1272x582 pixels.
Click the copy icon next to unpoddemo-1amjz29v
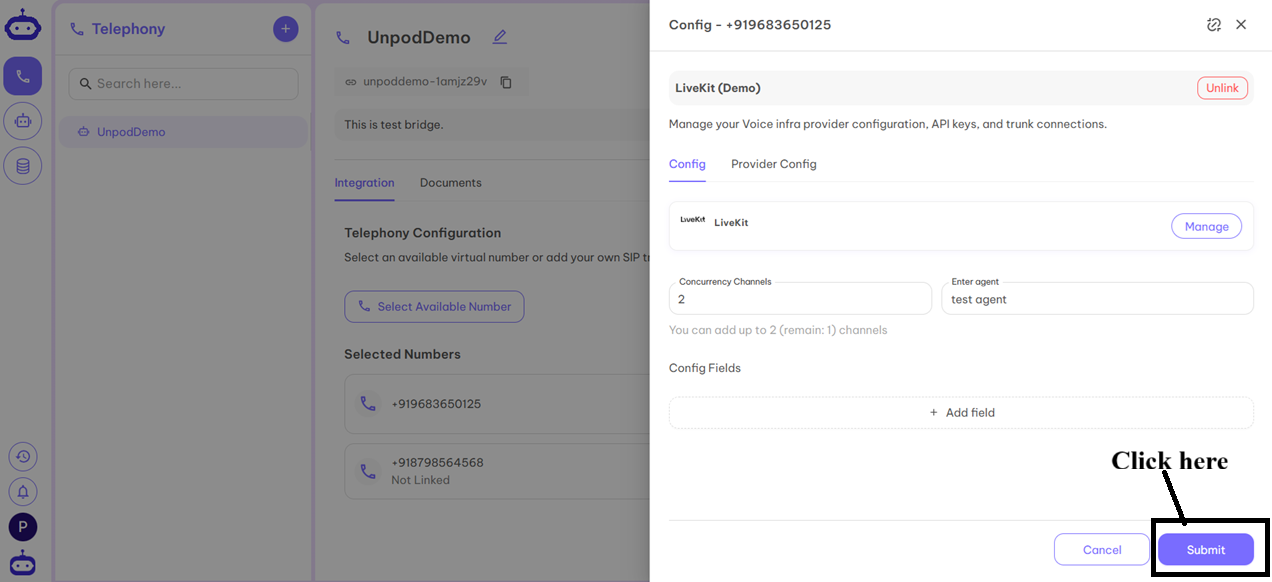pos(507,82)
